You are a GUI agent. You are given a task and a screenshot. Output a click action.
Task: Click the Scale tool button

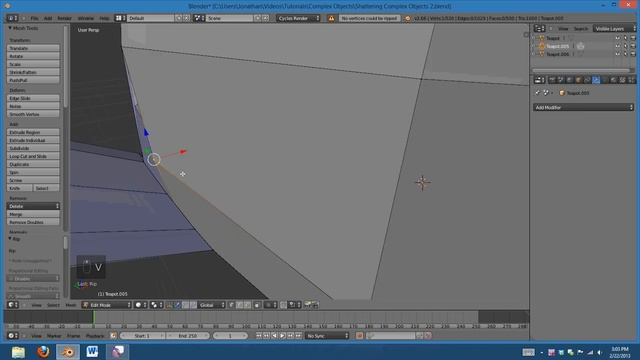pos(33,64)
